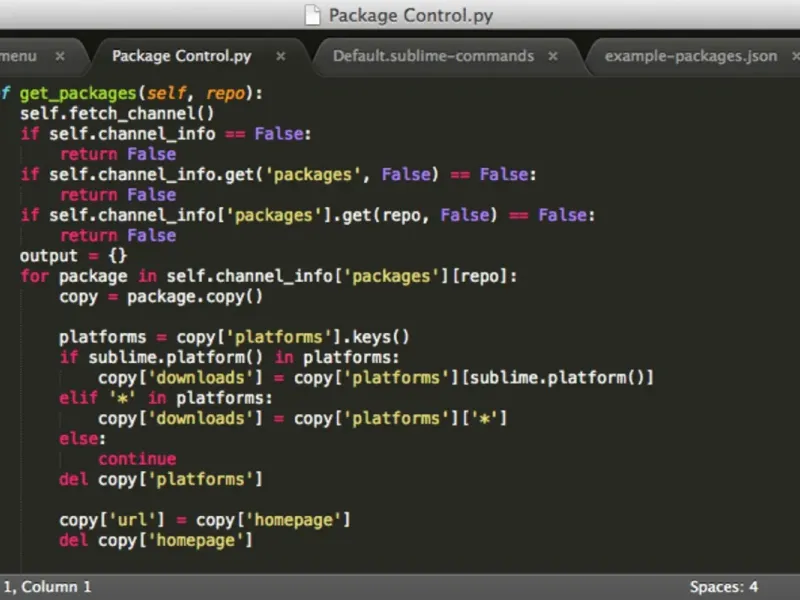Close the menu tab
The height and width of the screenshot is (600, 800).
(60, 56)
